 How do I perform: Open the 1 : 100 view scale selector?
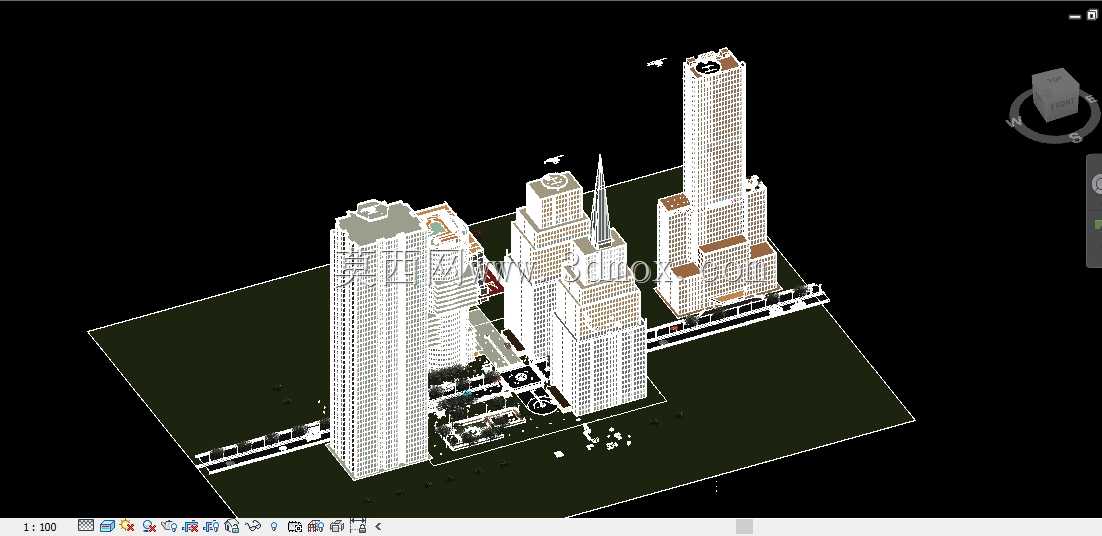pos(40,527)
